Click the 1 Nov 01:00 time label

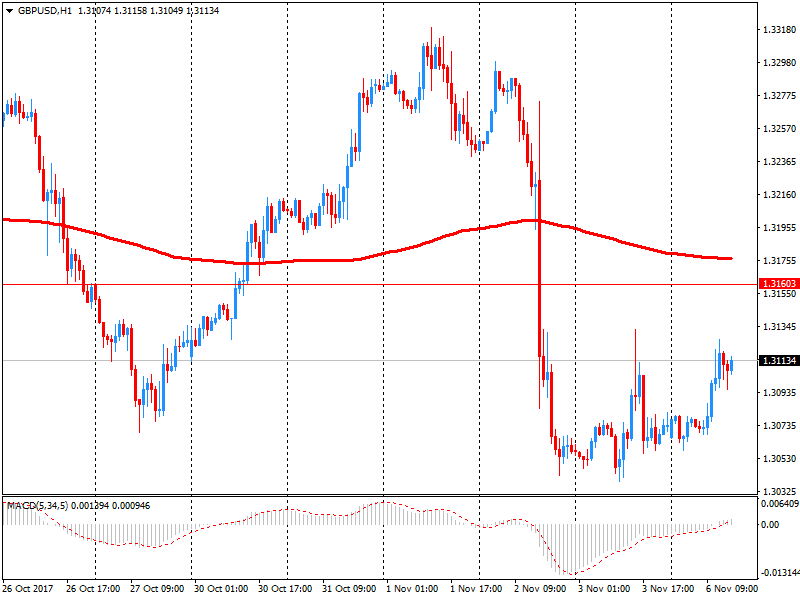[412, 589]
